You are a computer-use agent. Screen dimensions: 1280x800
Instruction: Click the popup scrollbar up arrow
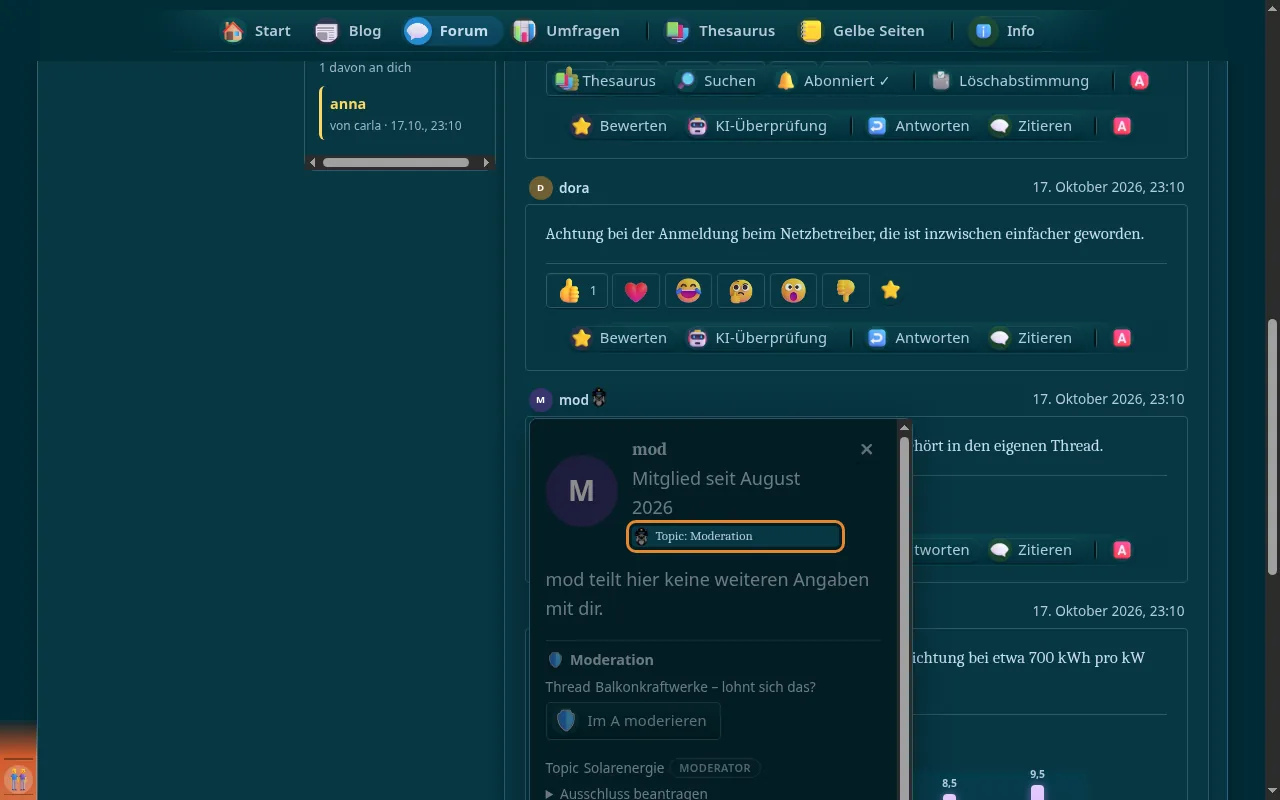[904, 428]
